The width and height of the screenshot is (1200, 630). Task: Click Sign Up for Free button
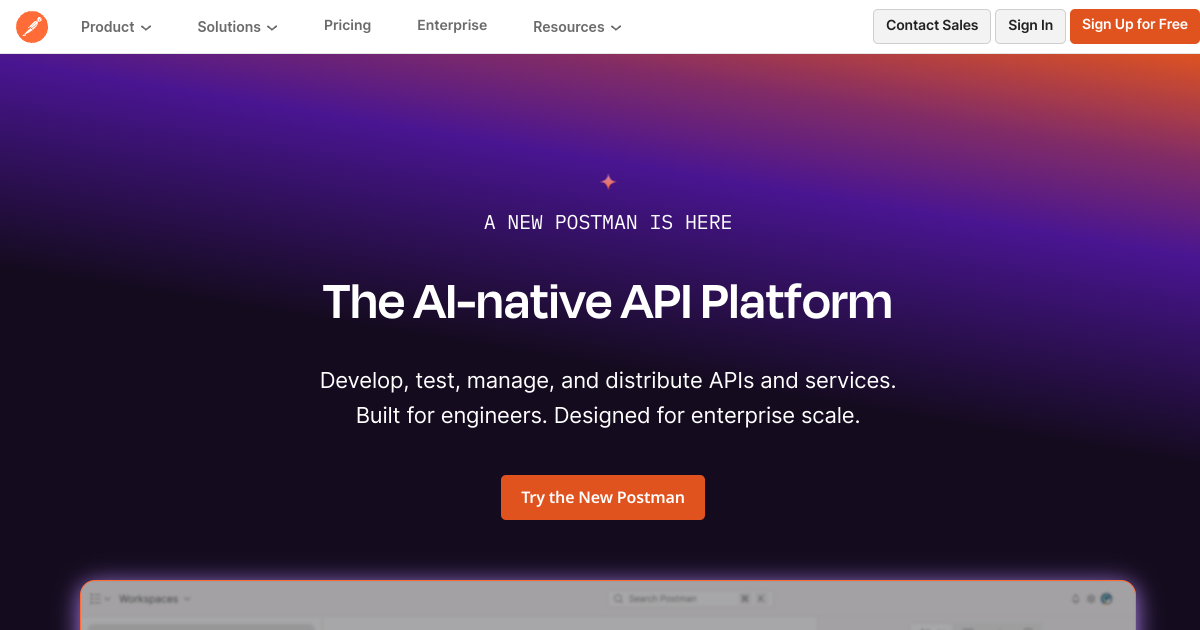pos(1134,25)
